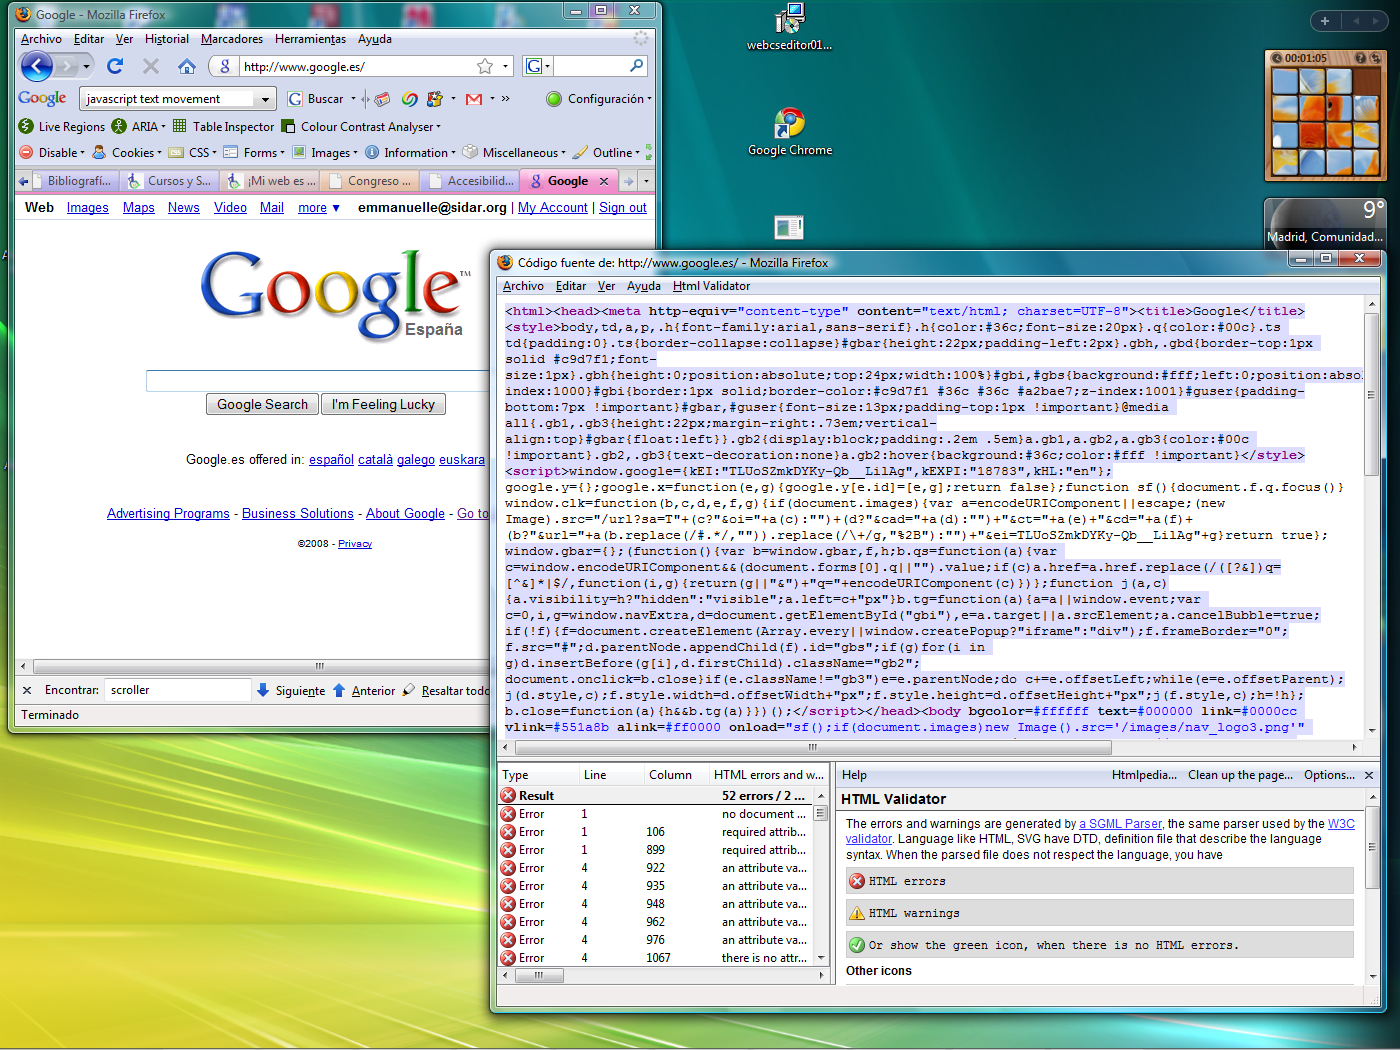Close the Firefox find bar

point(27,690)
